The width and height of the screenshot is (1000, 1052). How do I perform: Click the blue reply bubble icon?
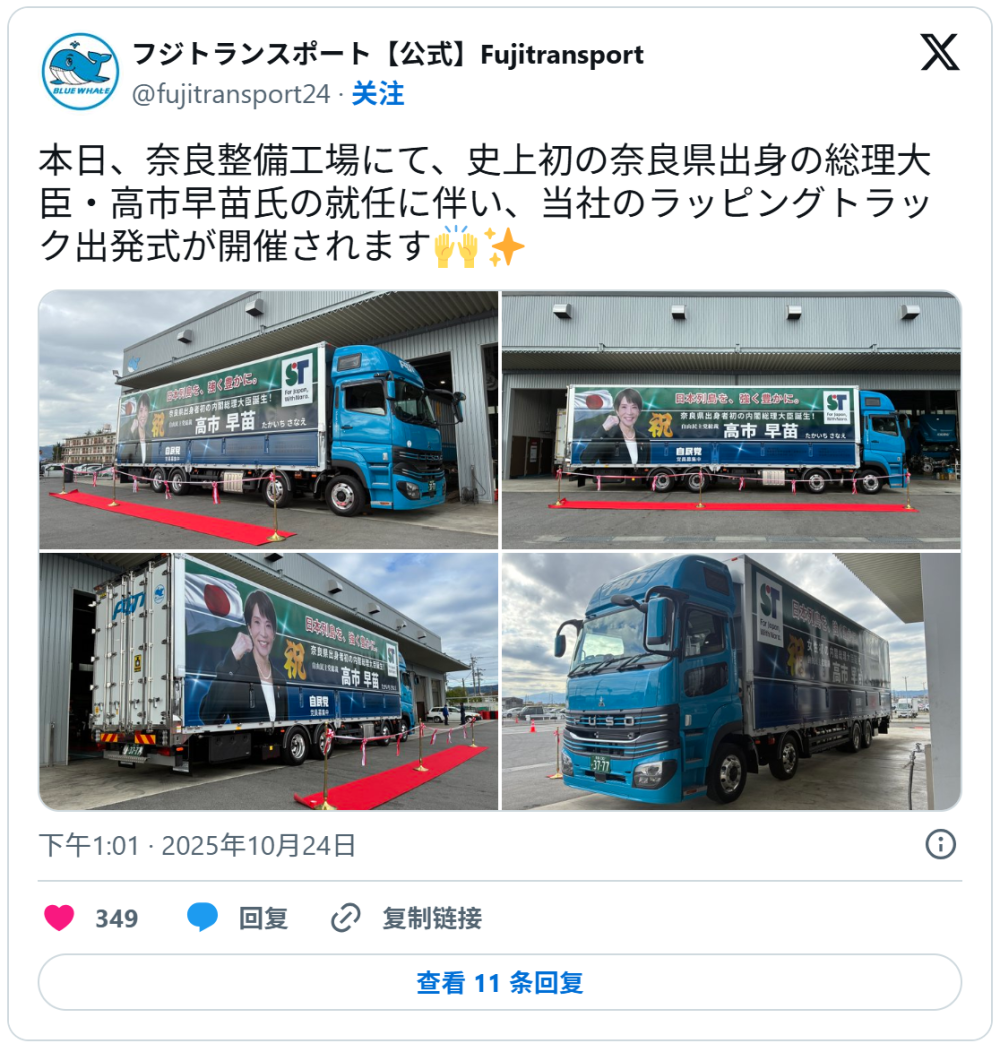[x=202, y=917]
